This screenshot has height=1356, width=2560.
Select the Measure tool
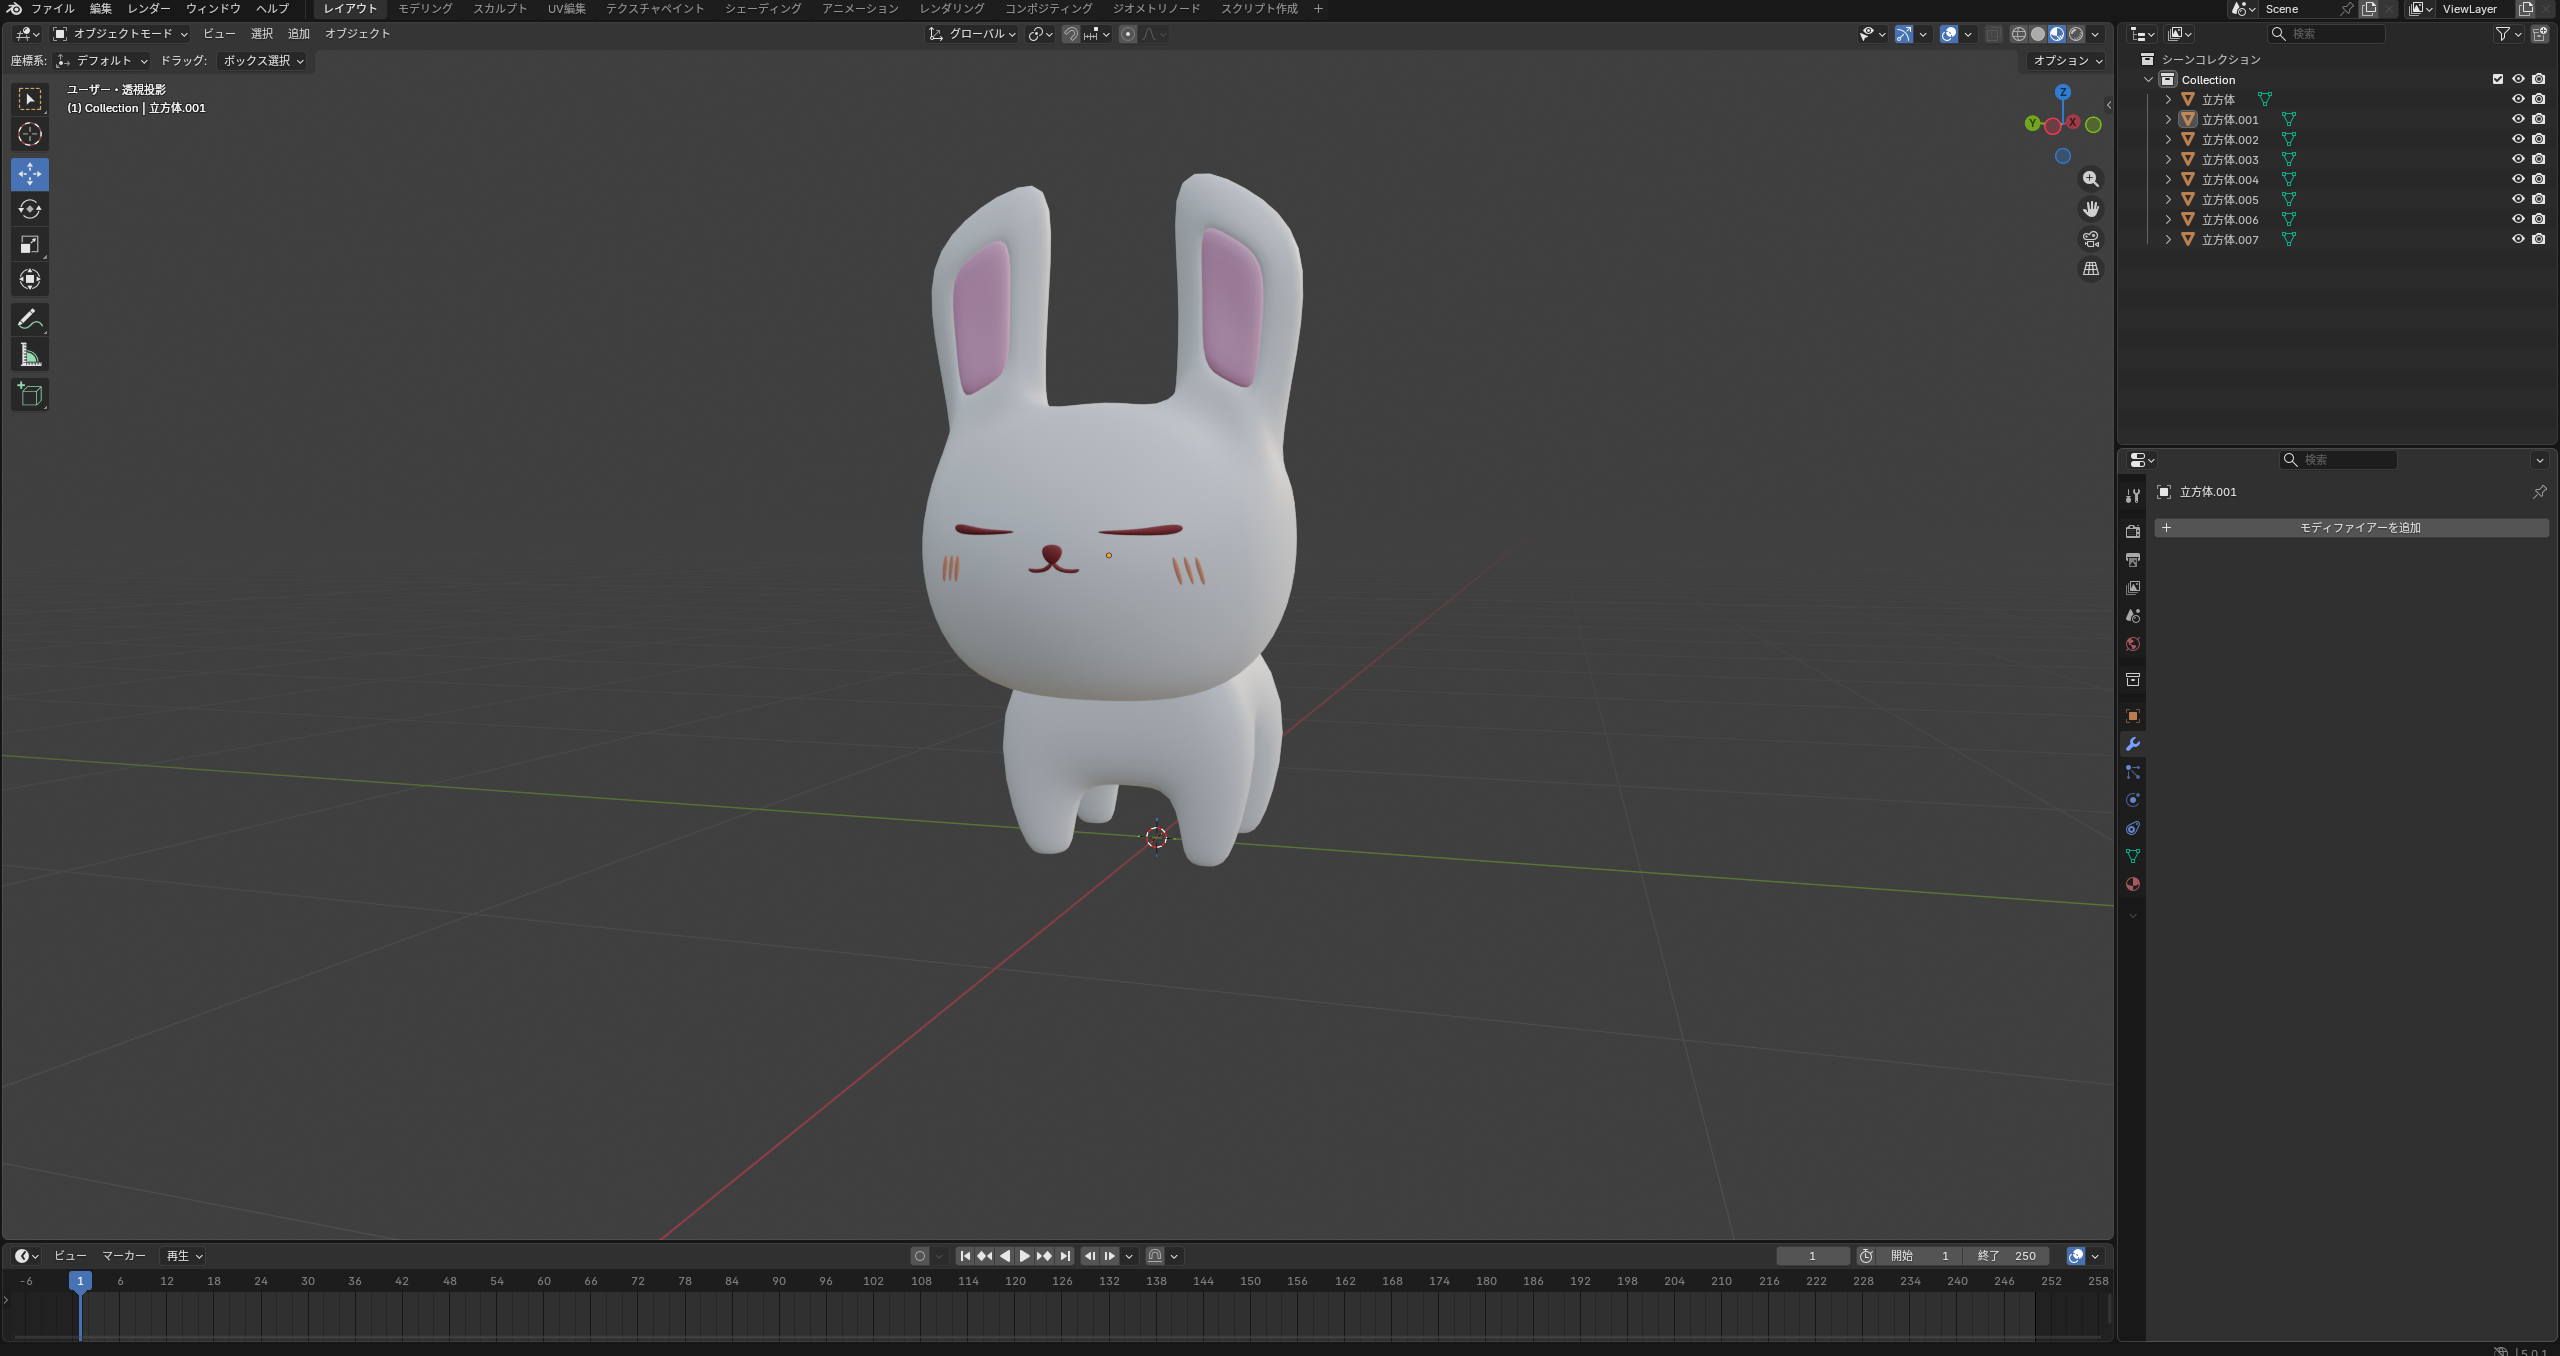(x=30, y=355)
